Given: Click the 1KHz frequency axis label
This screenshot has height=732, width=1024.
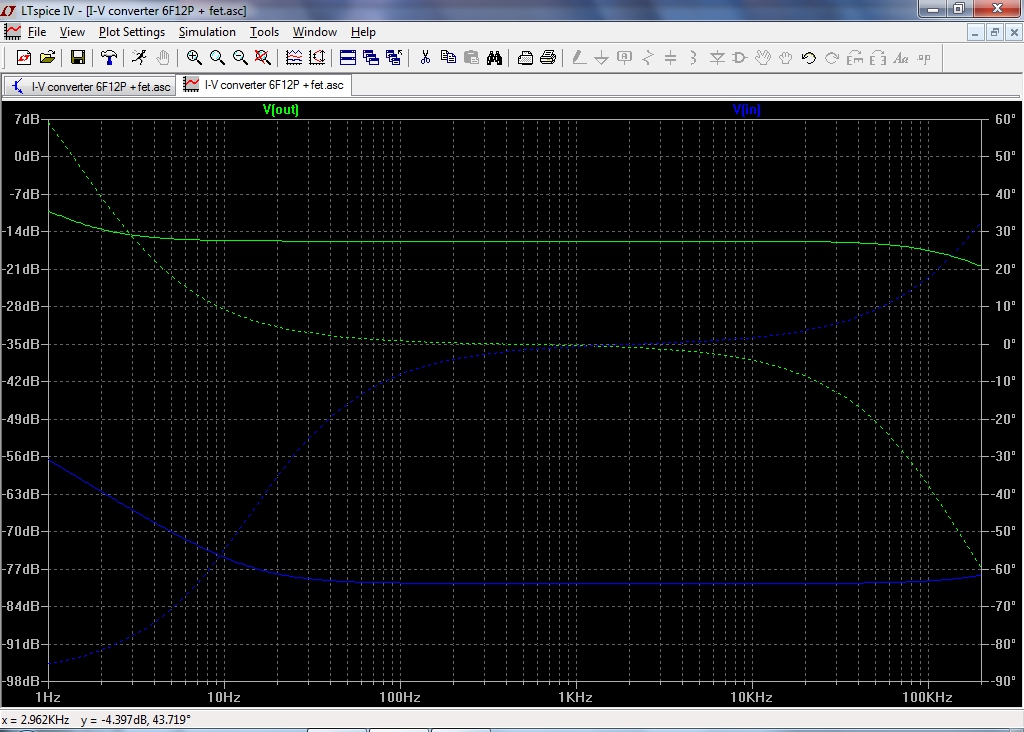Looking at the screenshot, I should pos(575,697).
